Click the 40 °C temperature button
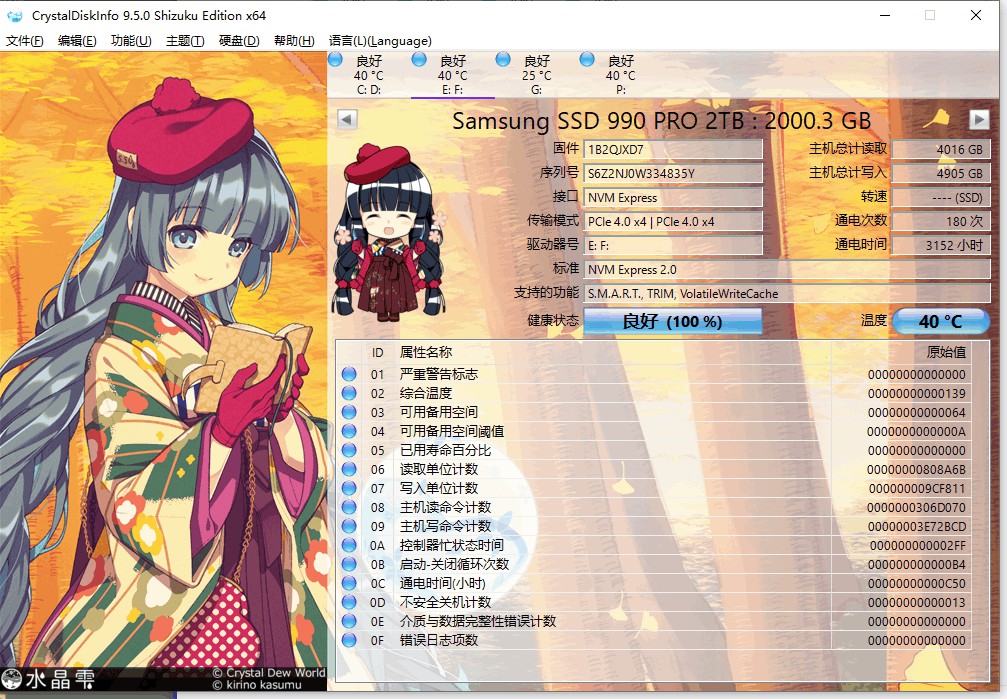The image size is (1007, 699). 940,321
